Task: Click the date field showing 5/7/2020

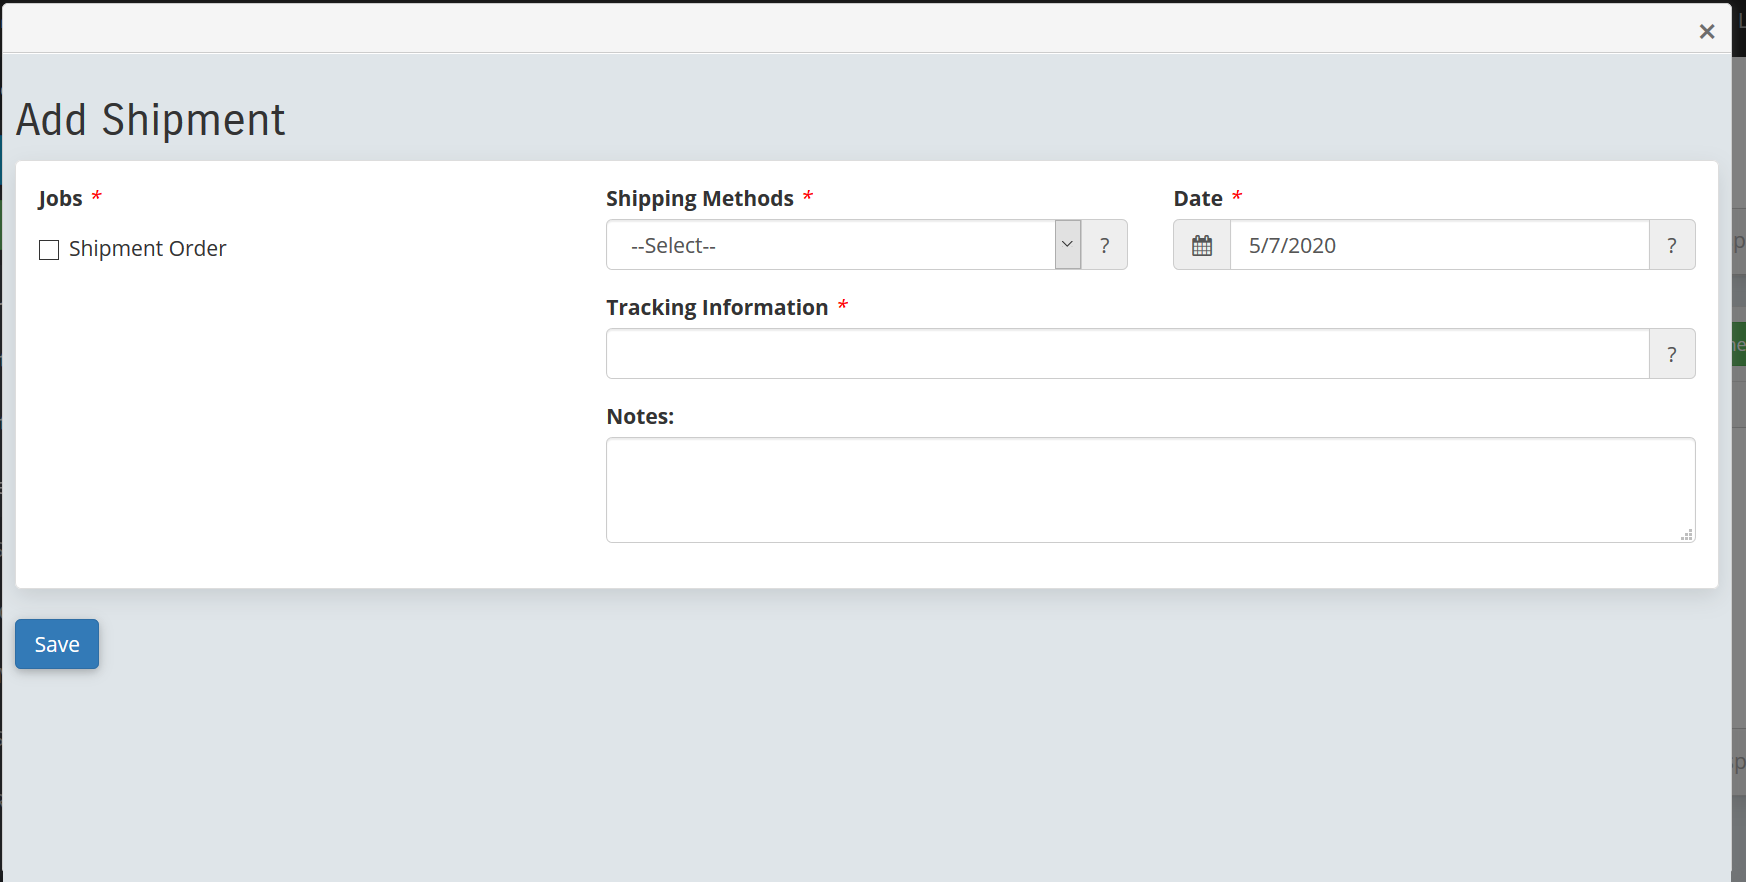Action: point(1438,245)
